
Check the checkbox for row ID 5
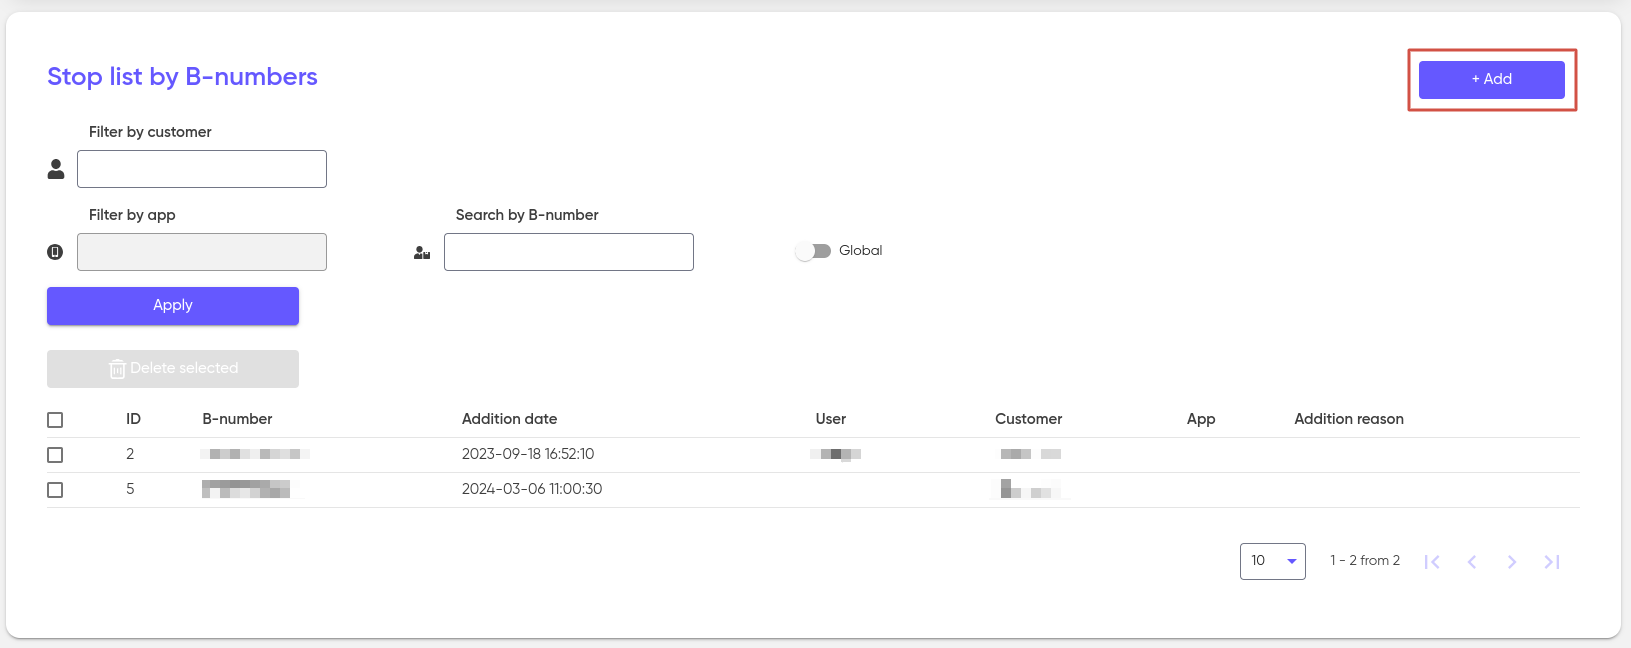click(x=55, y=490)
